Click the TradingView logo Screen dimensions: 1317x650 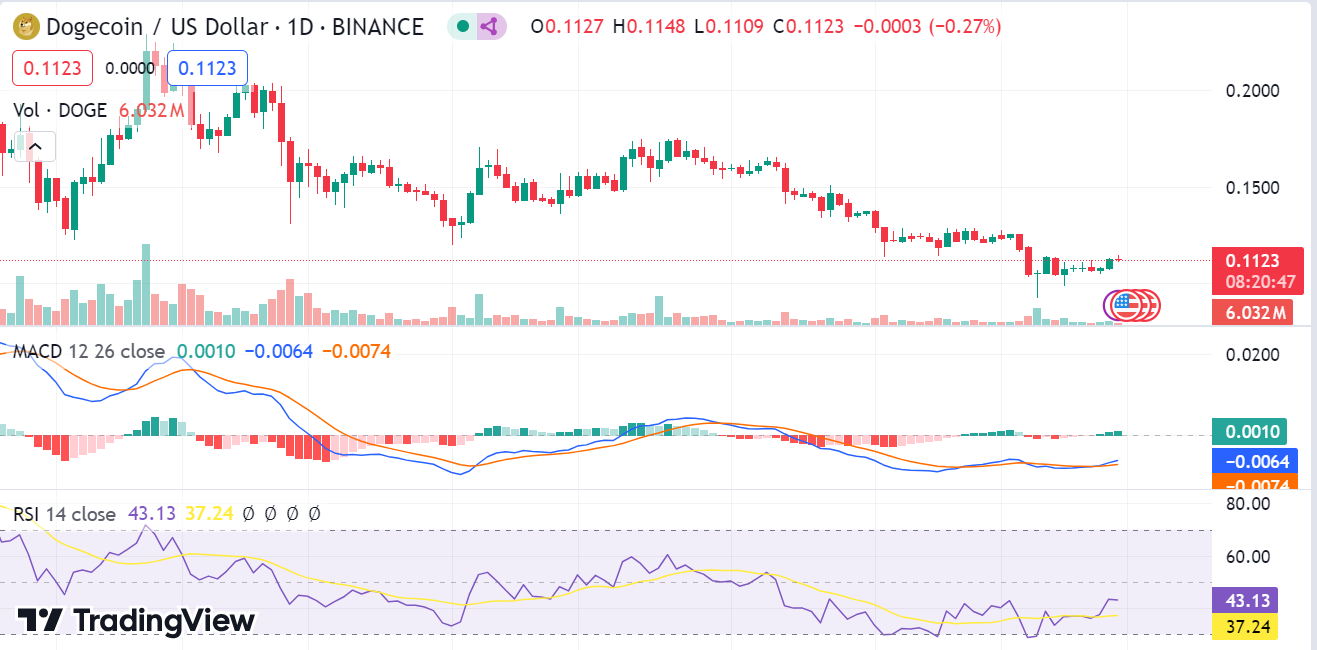(x=136, y=620)
